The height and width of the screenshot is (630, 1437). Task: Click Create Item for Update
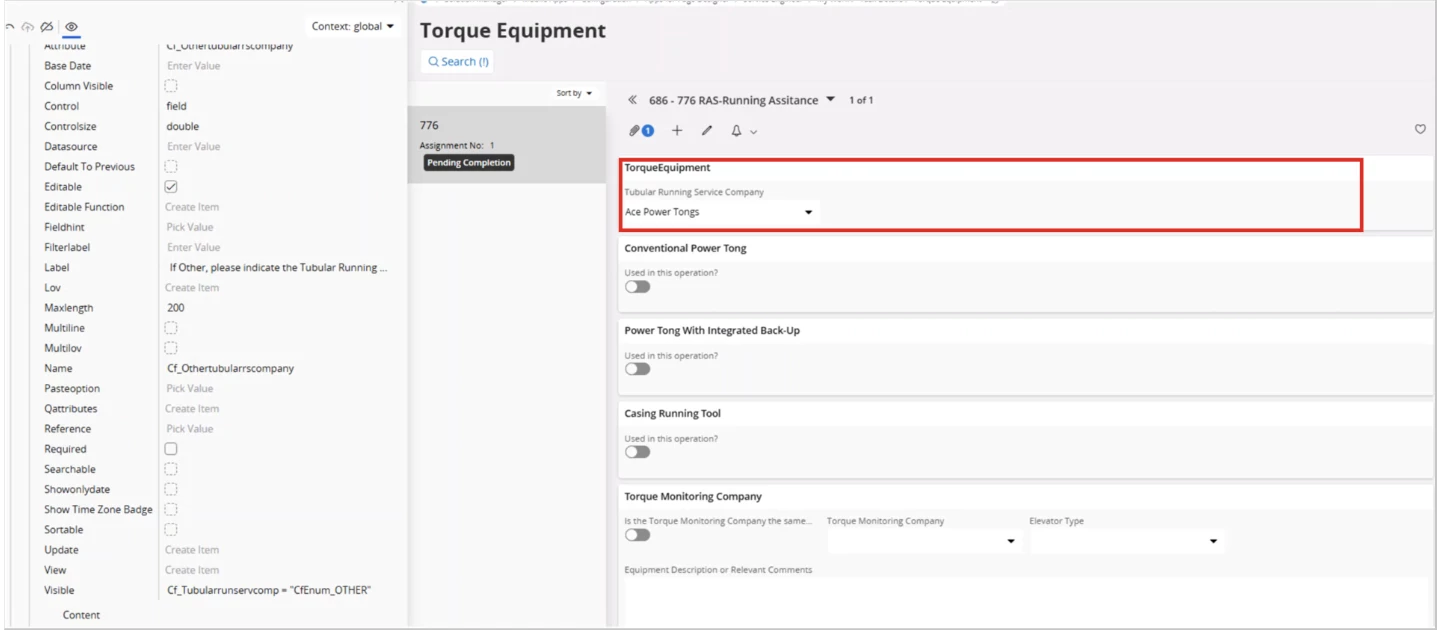(192, 549)
